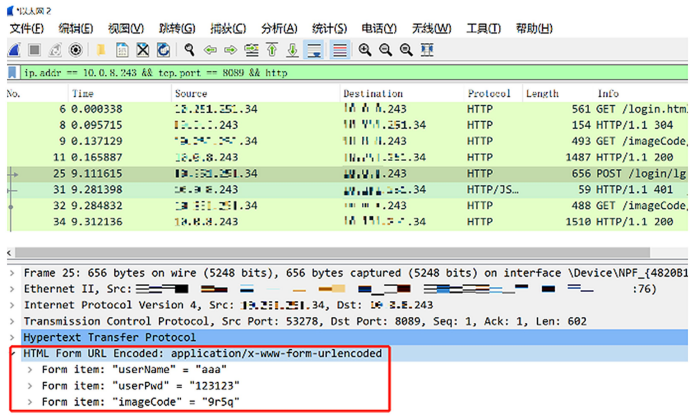Expand the userPwd form item
The width and height of the screenshot is (696, 417).
tap(30, 386)
